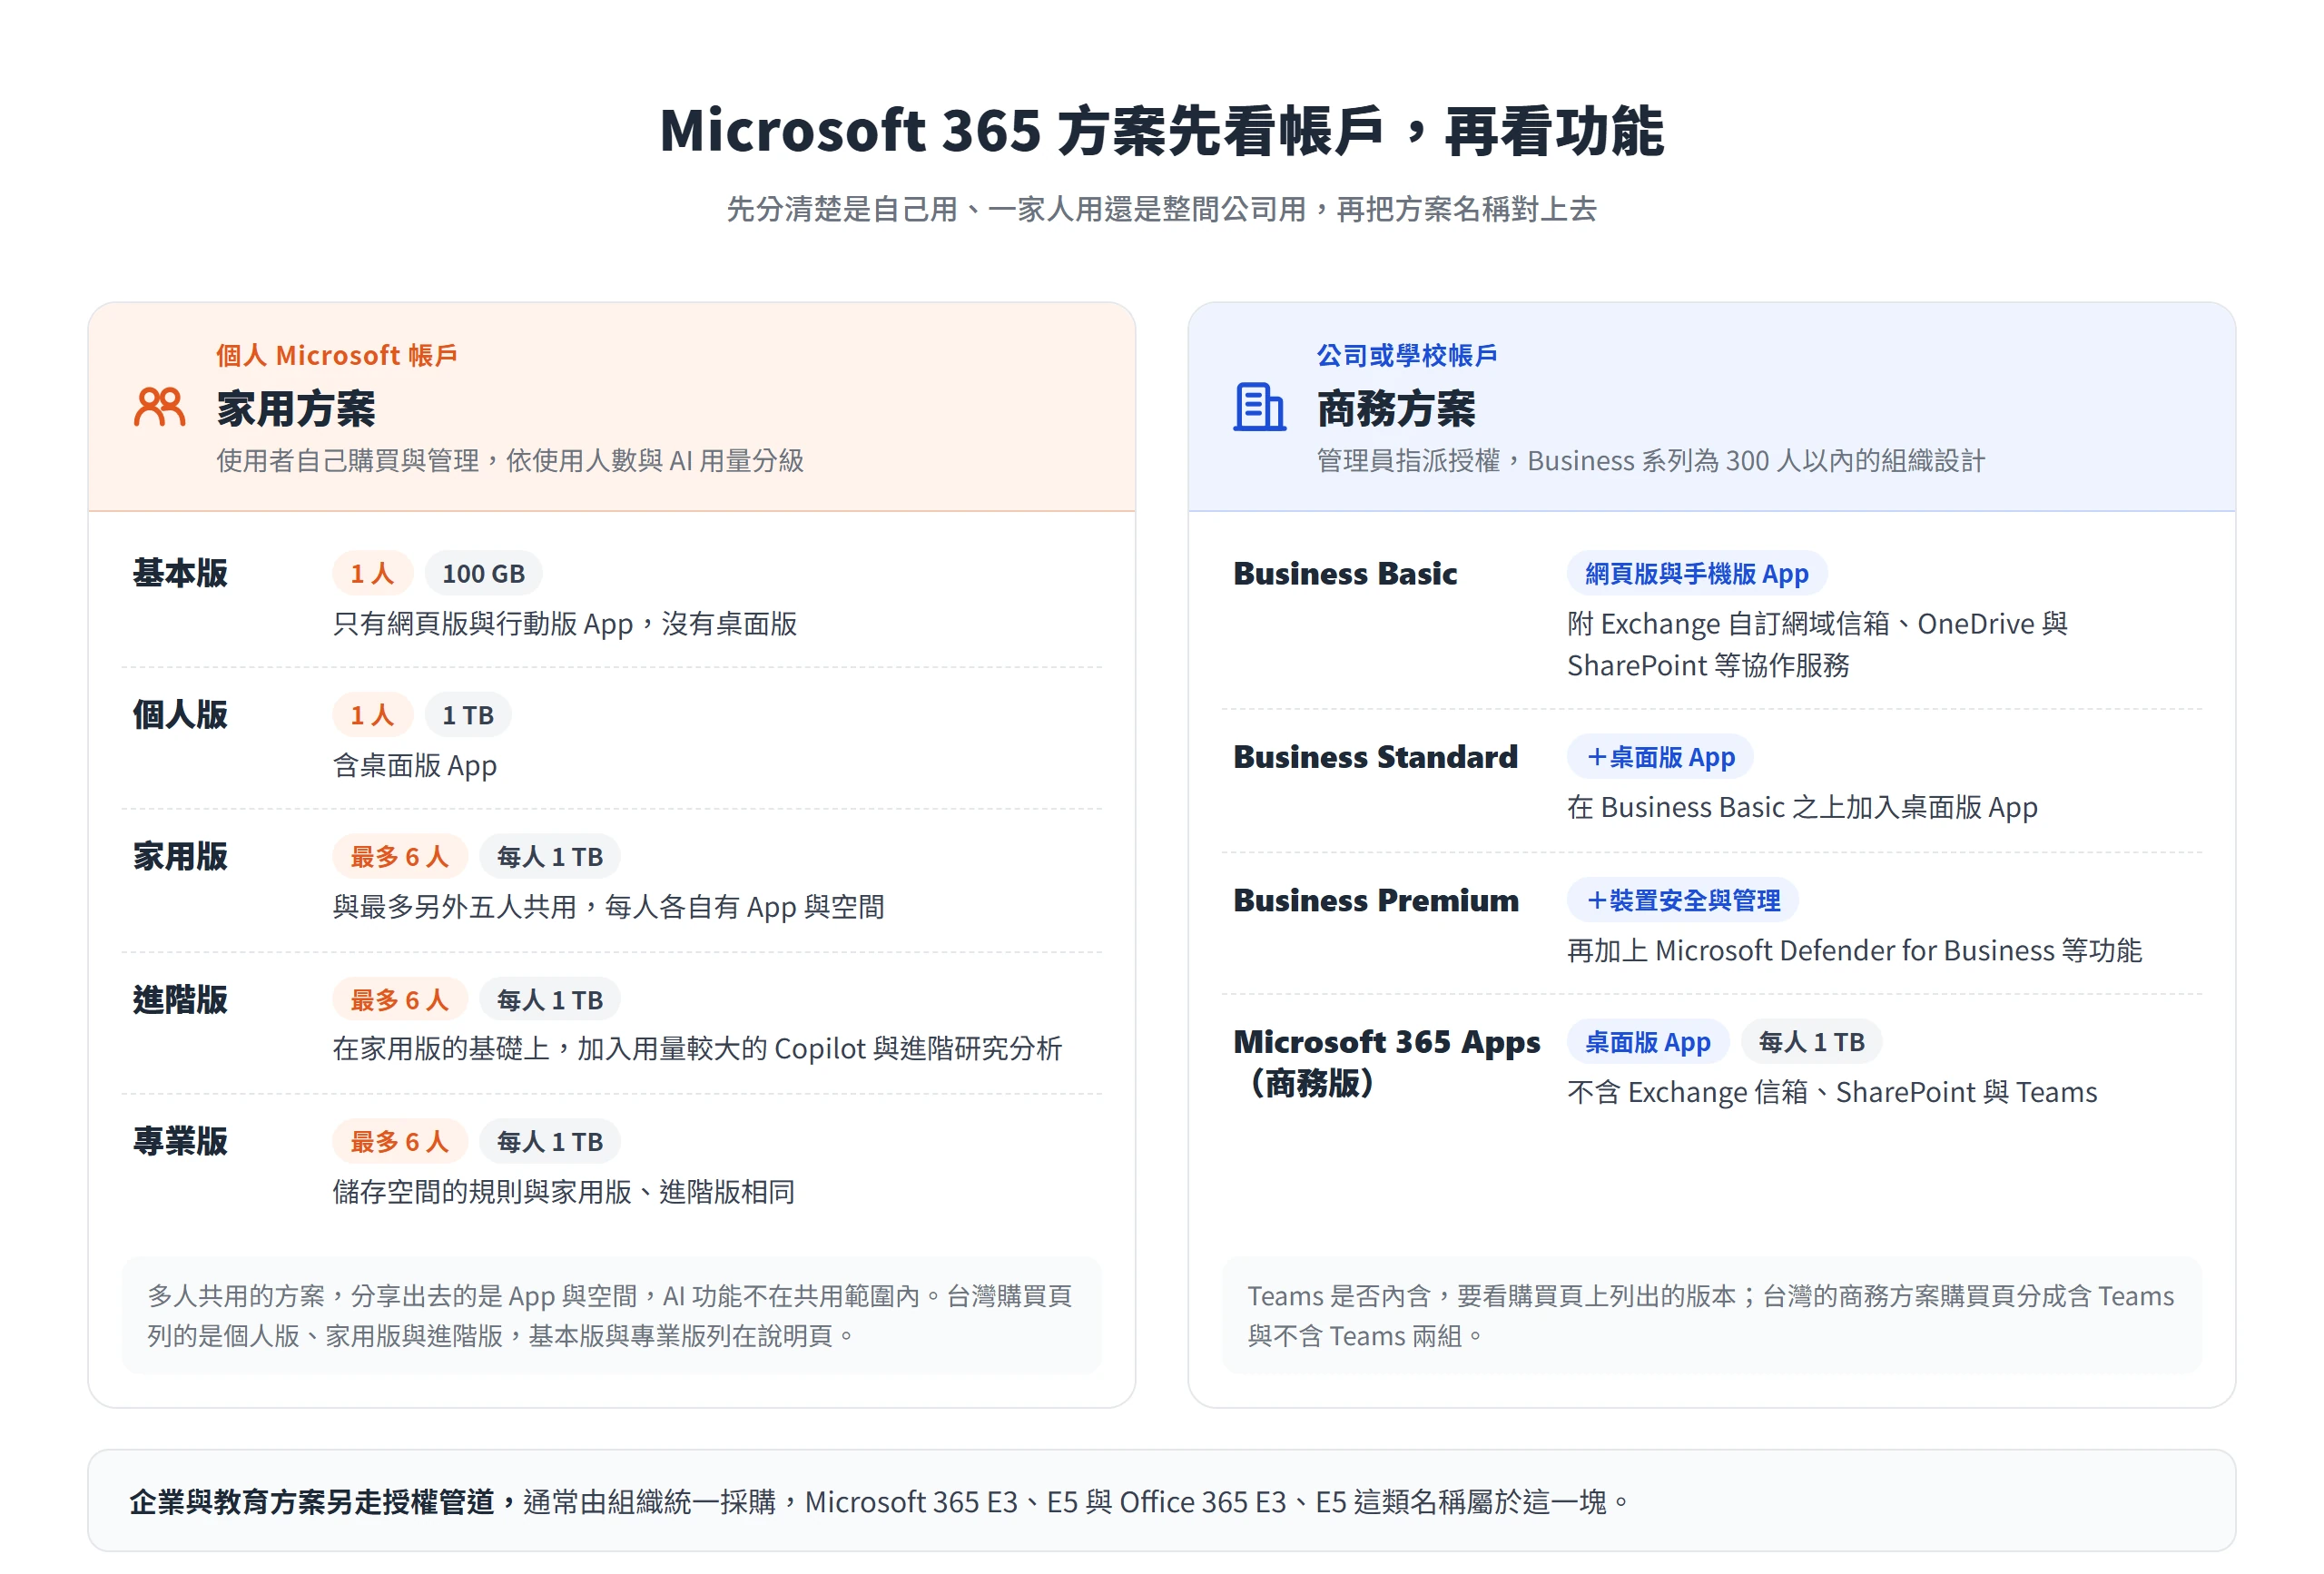Screen dimensions: 2324x1574
Task: Select the 家用版 plan name
Action: 180,856
